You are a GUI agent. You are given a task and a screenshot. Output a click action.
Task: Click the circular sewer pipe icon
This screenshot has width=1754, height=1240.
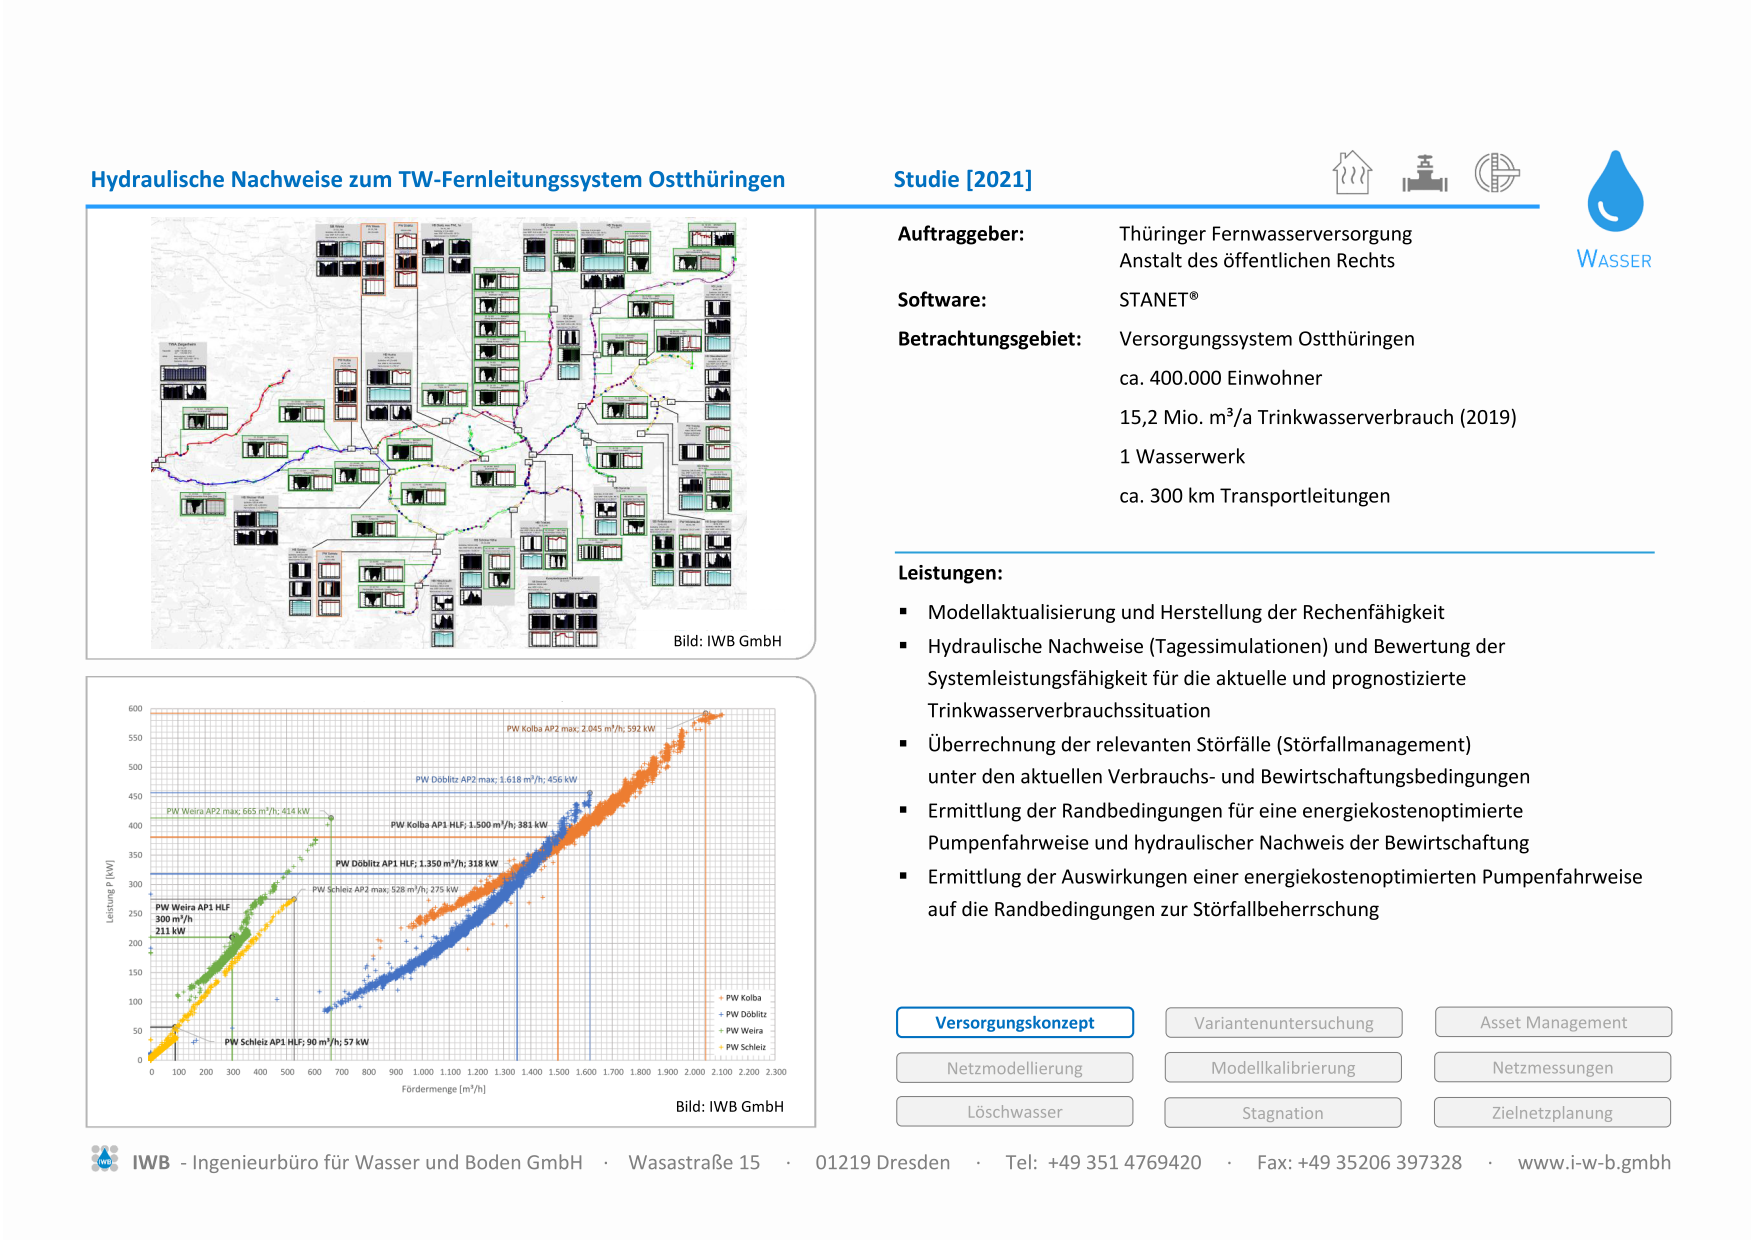[x=1496, y=173]
